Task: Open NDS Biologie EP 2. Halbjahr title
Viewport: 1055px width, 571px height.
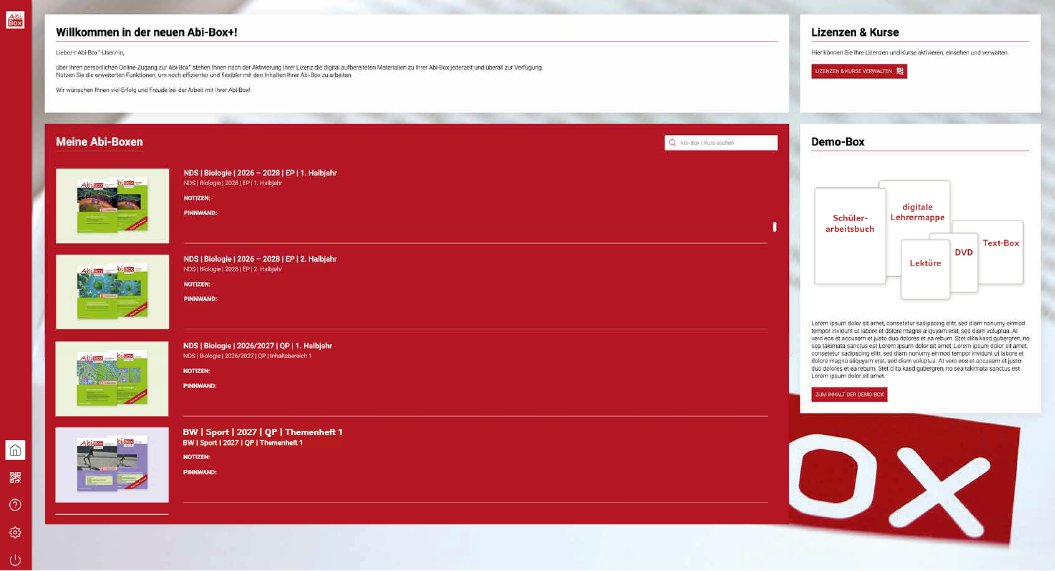Action: [x=259, y=259]
